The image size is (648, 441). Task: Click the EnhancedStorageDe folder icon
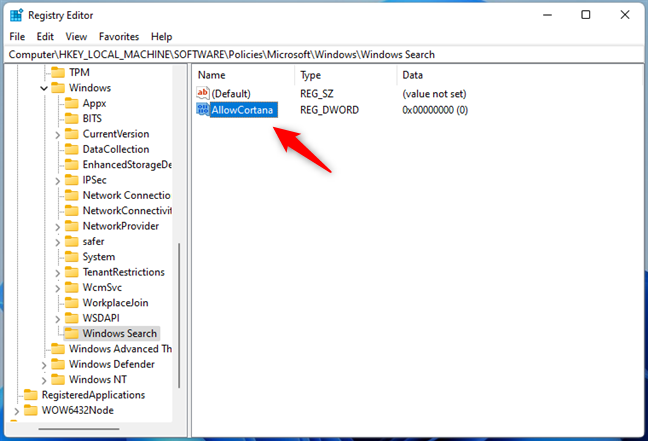pyautogui.click(x=71, y=164)
